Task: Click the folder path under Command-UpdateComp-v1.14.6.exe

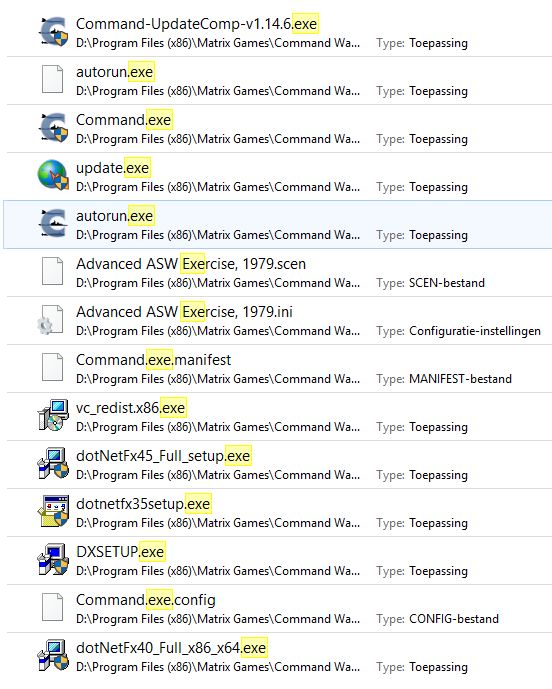Action: (218, 43)
